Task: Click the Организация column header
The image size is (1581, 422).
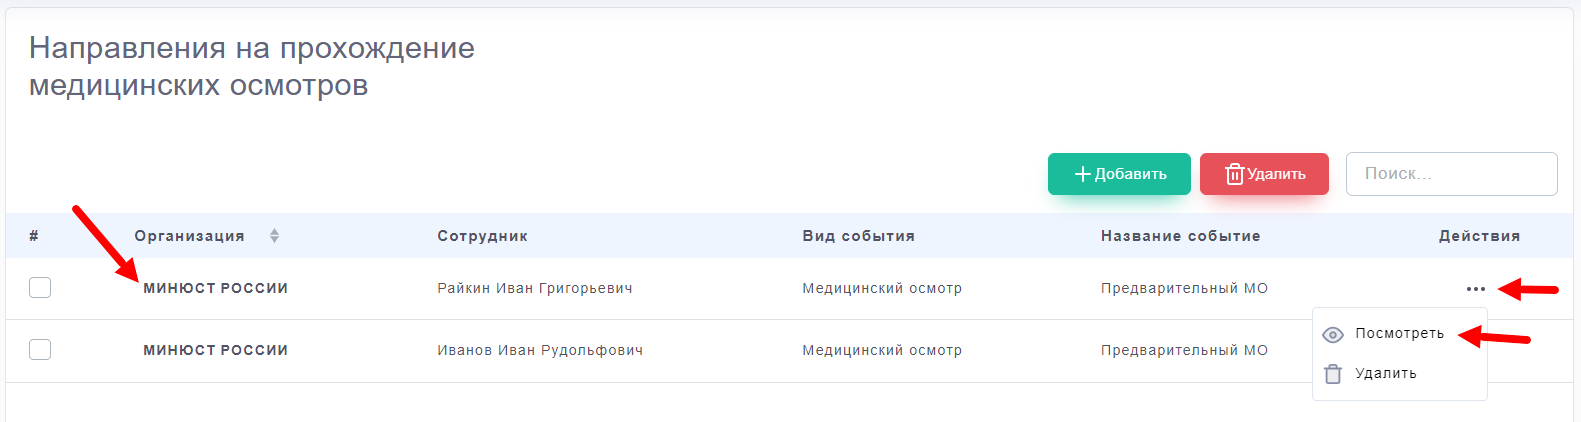Action: click(x=189, y=236)
